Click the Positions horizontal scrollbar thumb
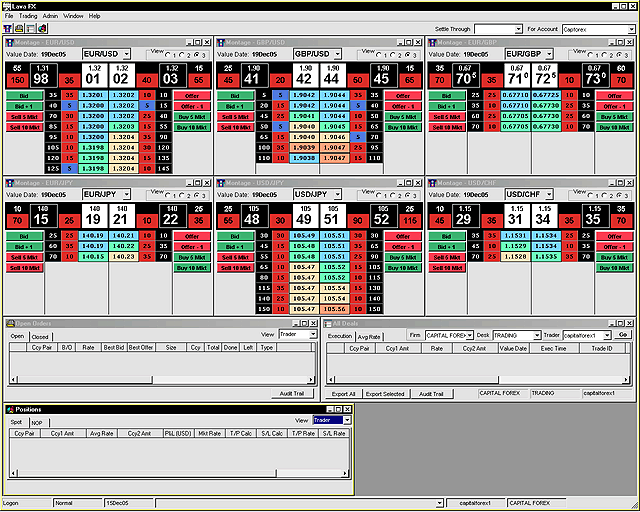This screenshot has width=640, height=512. coord(147,473)
